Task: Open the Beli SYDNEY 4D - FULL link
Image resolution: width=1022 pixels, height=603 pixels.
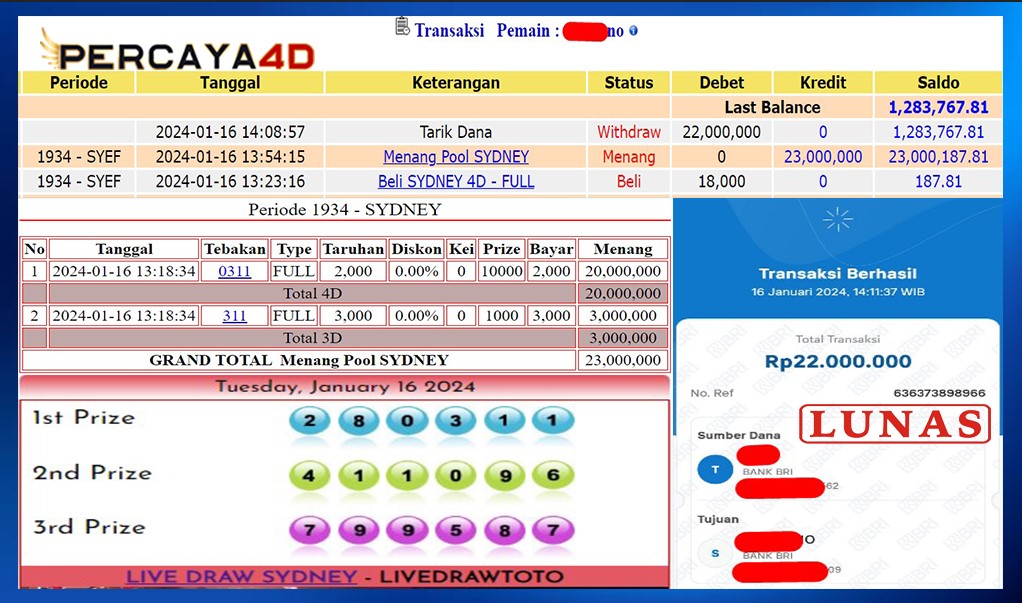Action: coord(455,181)
